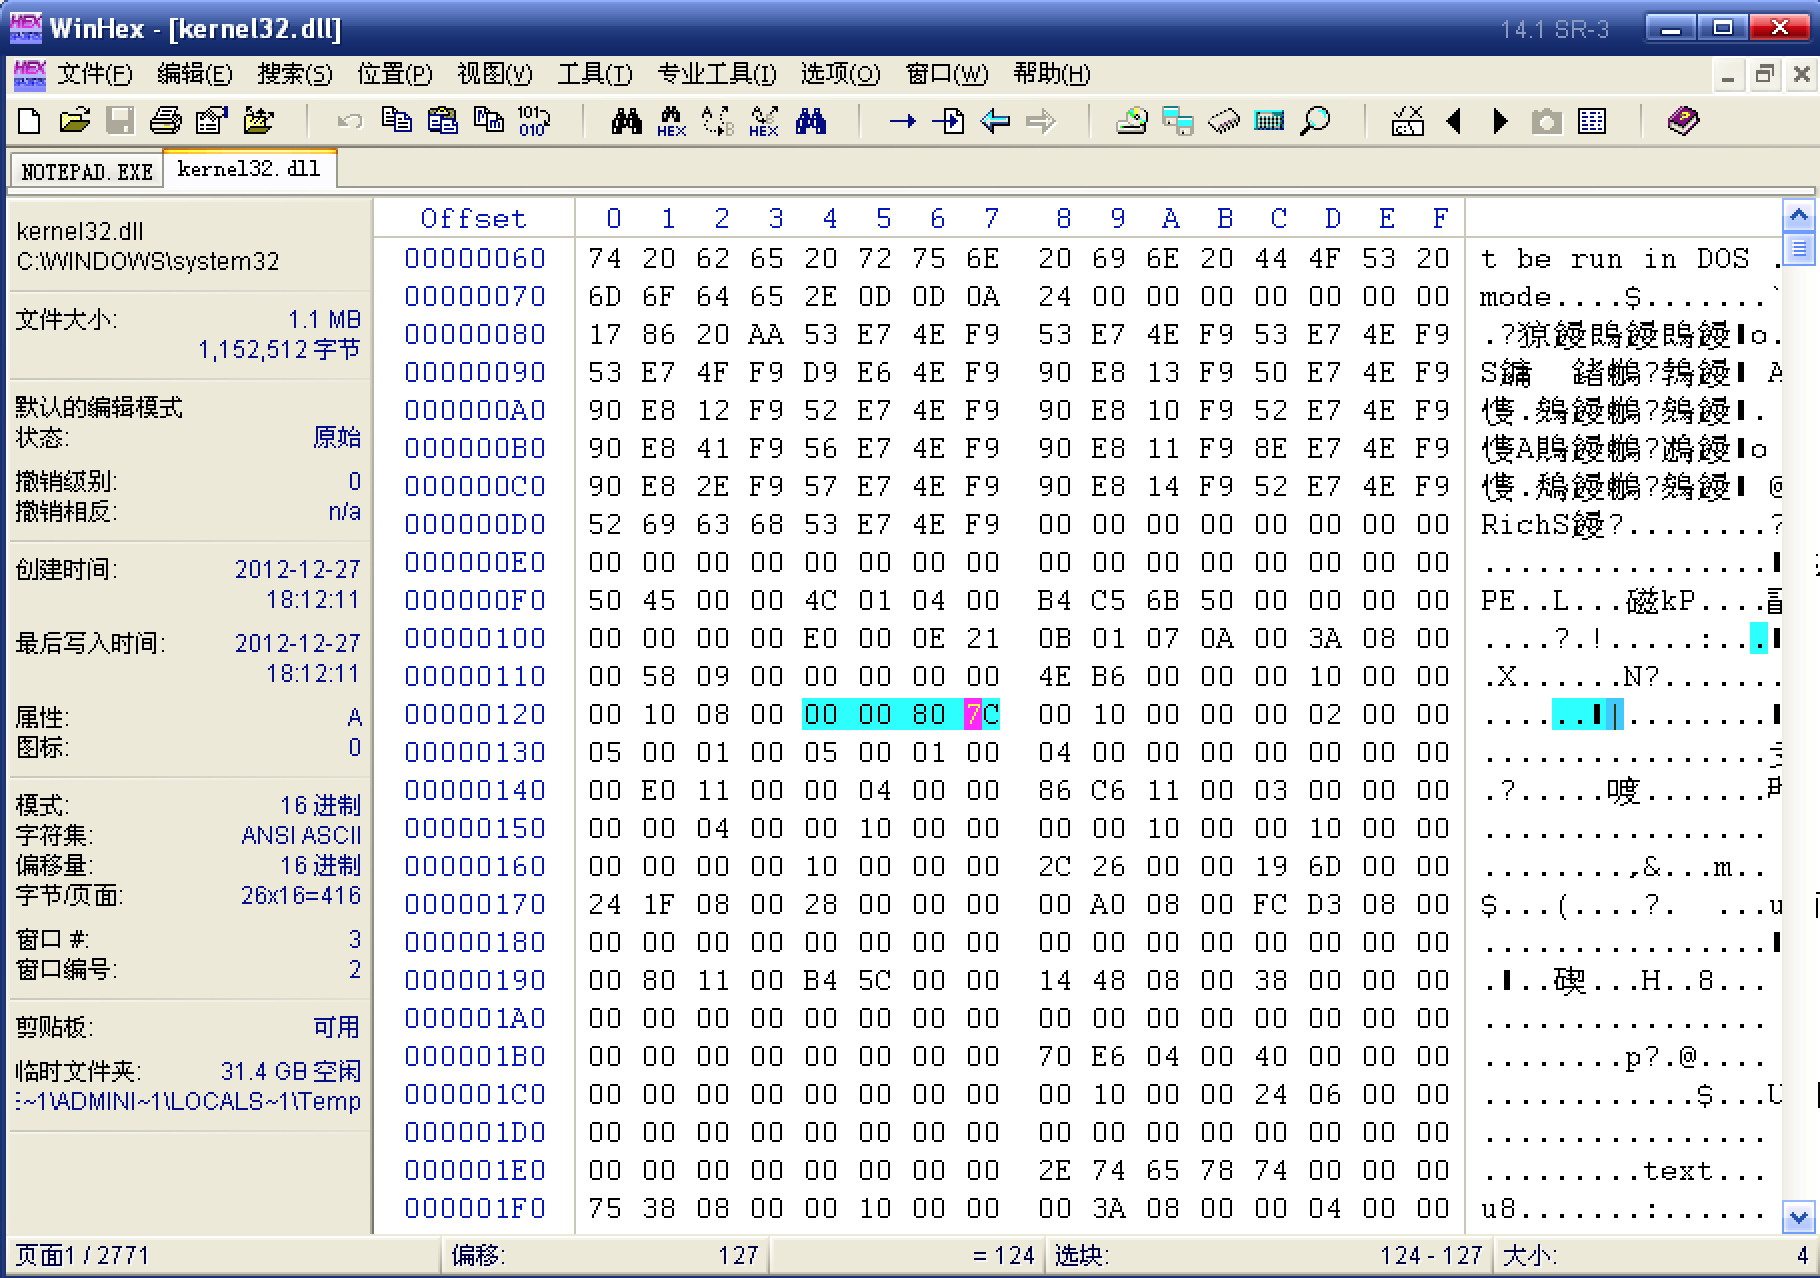Jump back to the previous position
1820x1278 pixels.
tap(995, 120)
